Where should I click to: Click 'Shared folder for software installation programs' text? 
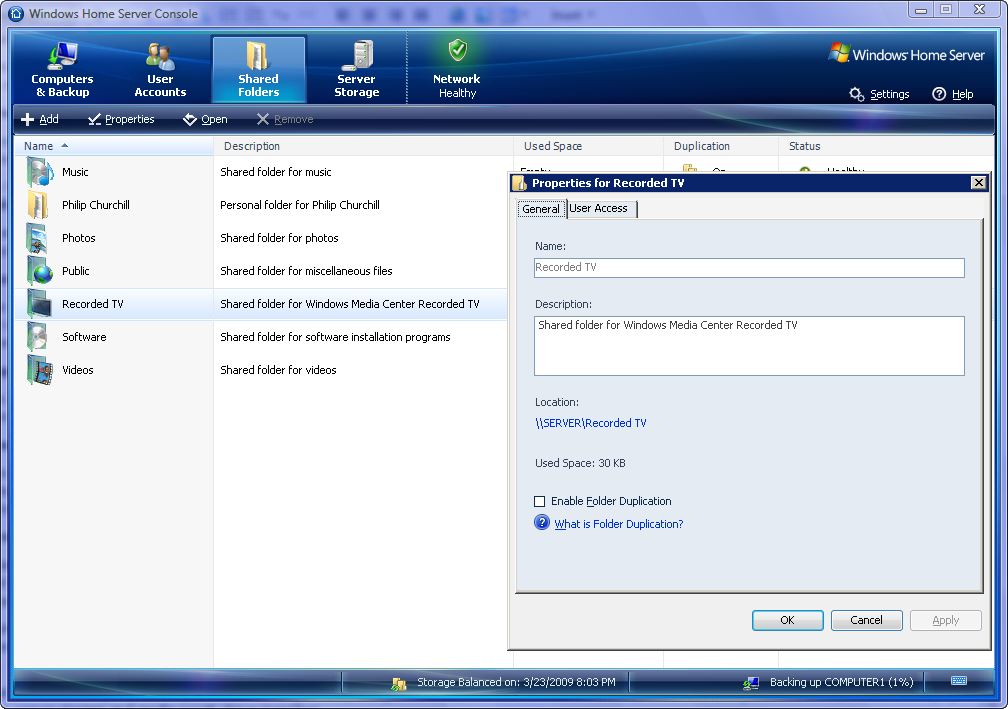pos(335,337)
